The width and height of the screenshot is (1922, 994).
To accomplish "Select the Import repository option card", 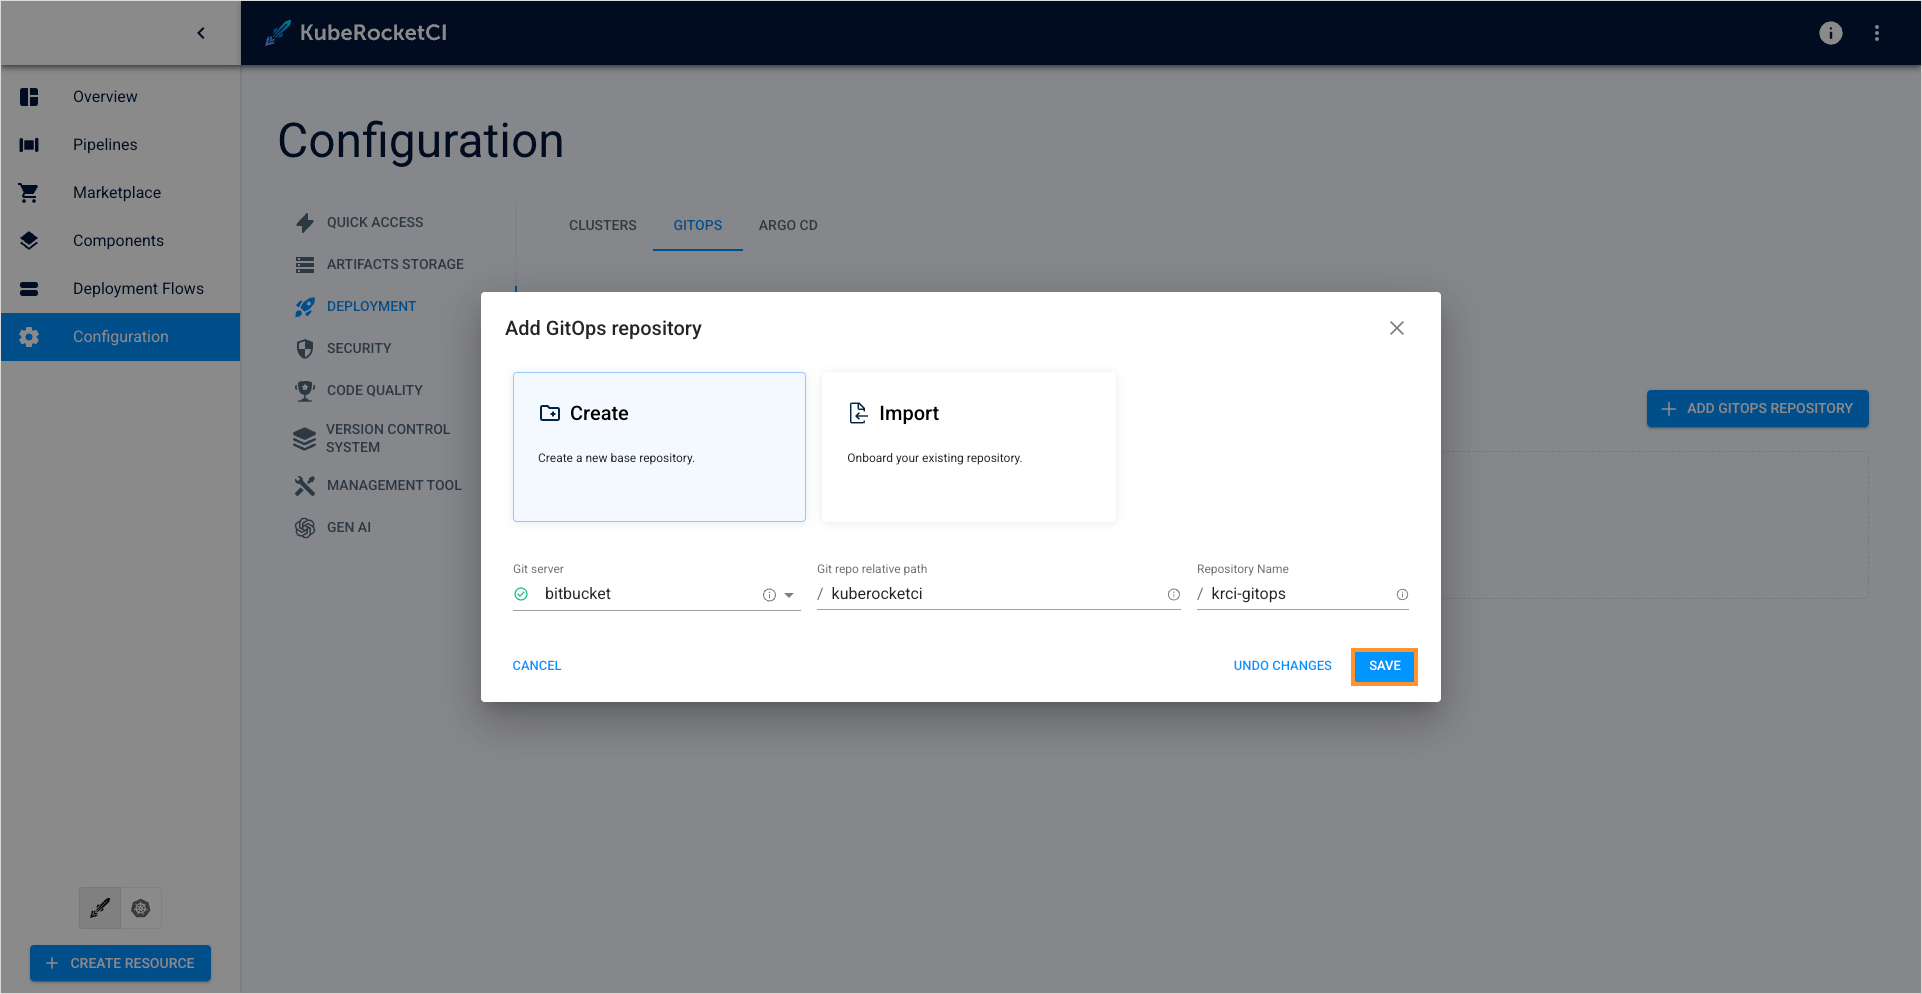I will [967, 446].
